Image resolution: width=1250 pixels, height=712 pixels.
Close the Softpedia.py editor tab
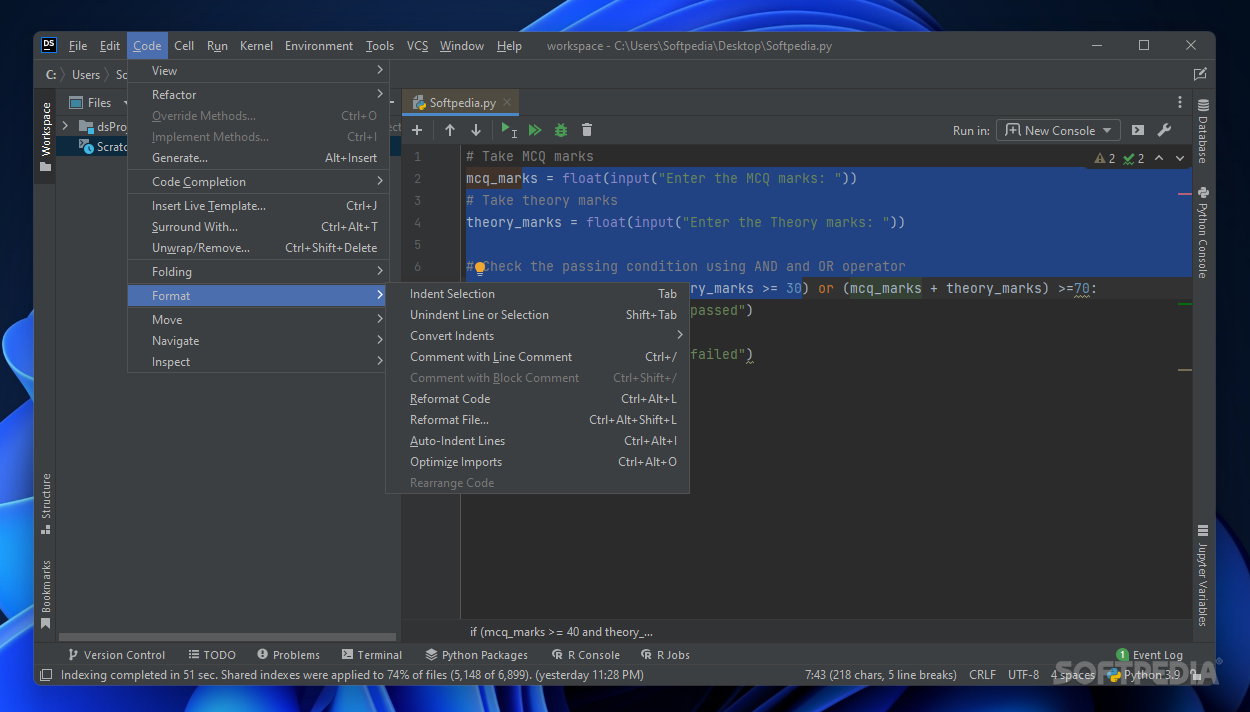(x=508, y=102)
